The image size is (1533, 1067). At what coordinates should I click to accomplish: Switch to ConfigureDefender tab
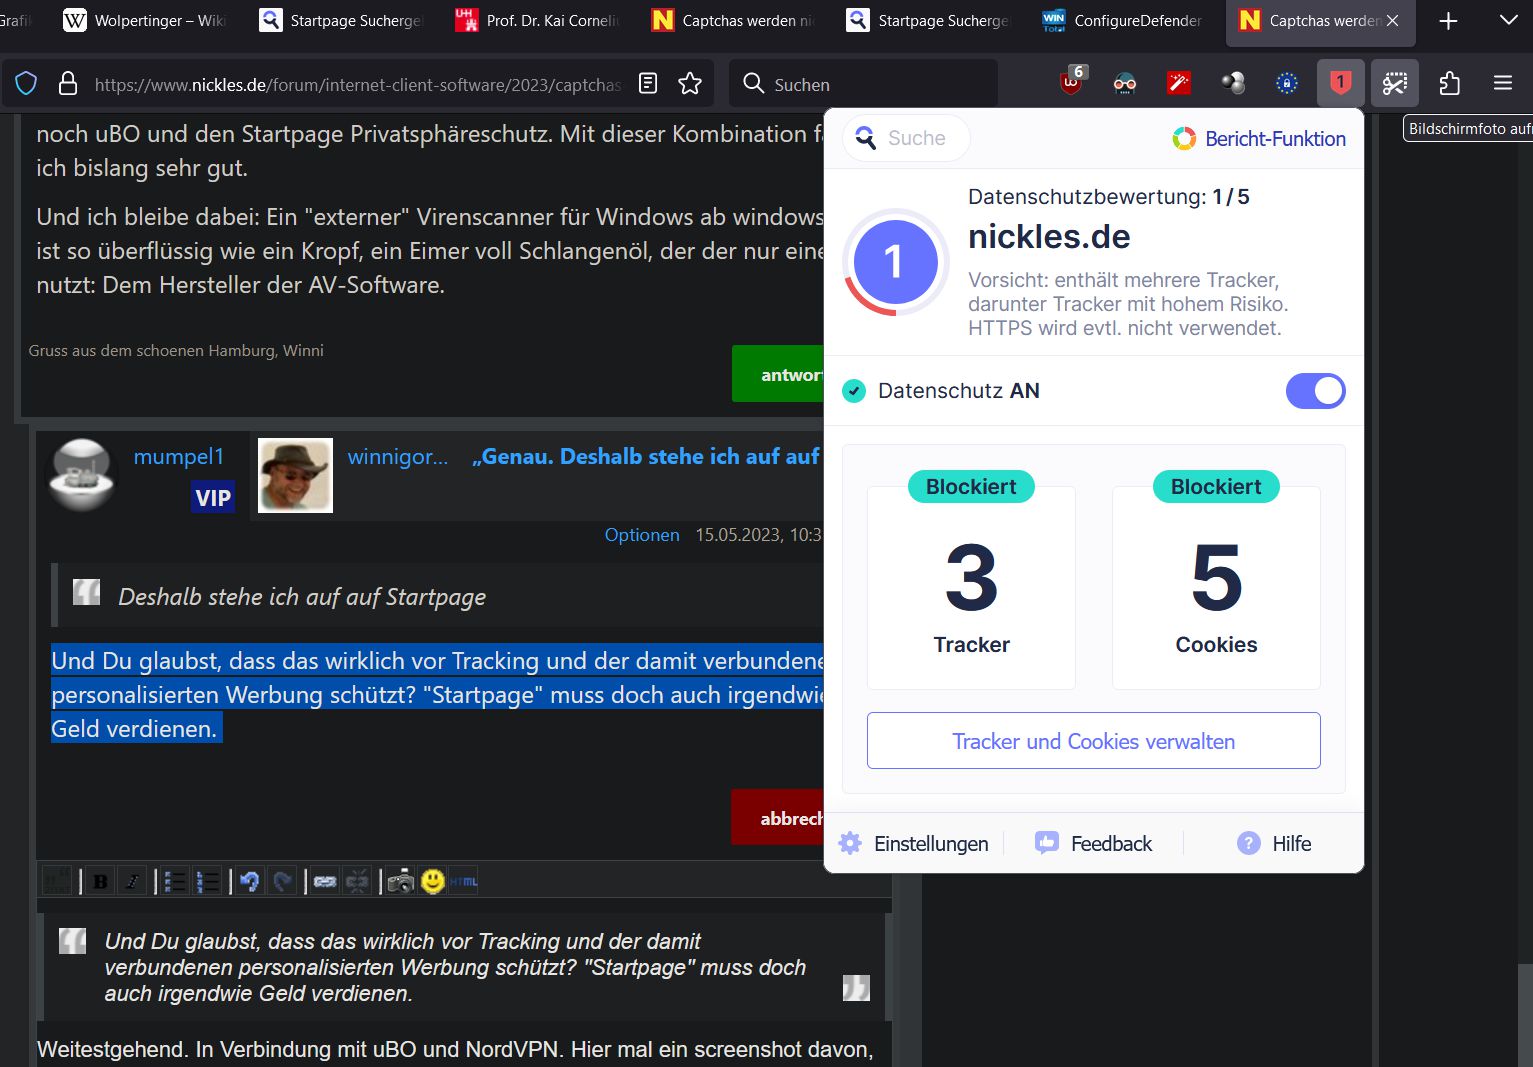1122,20
